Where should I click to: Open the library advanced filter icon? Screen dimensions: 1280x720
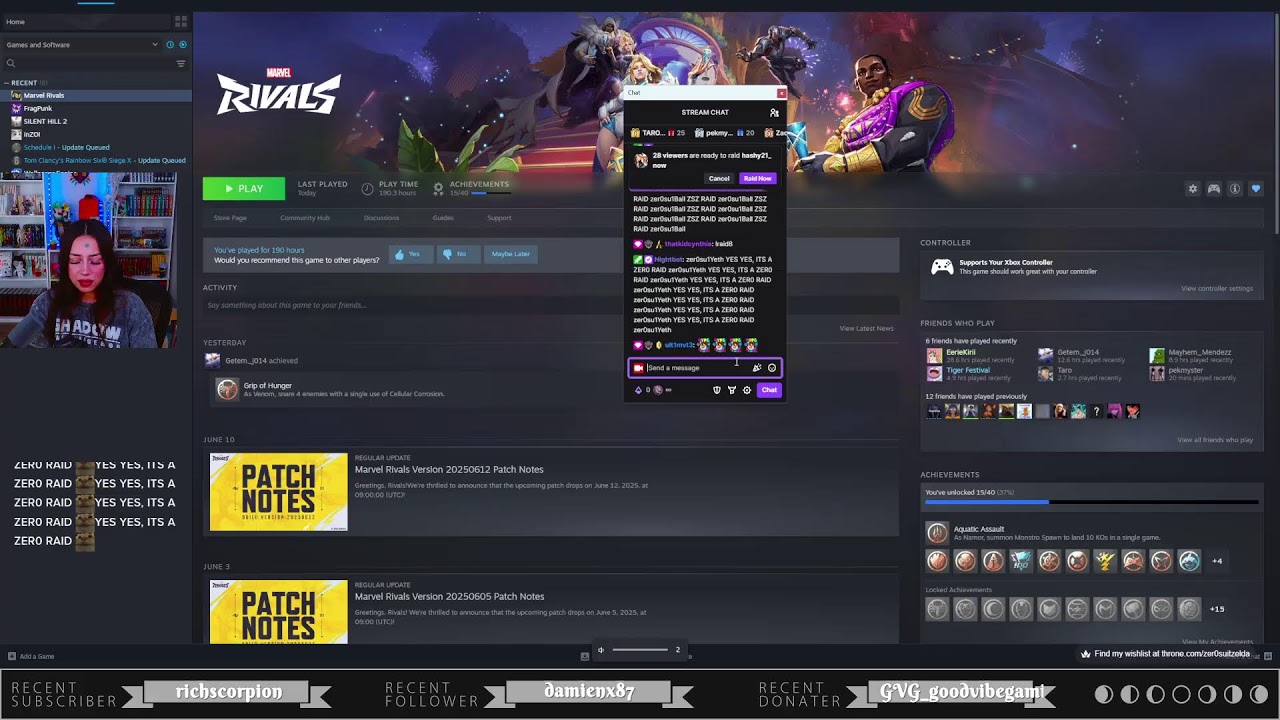tap(181, 64)
